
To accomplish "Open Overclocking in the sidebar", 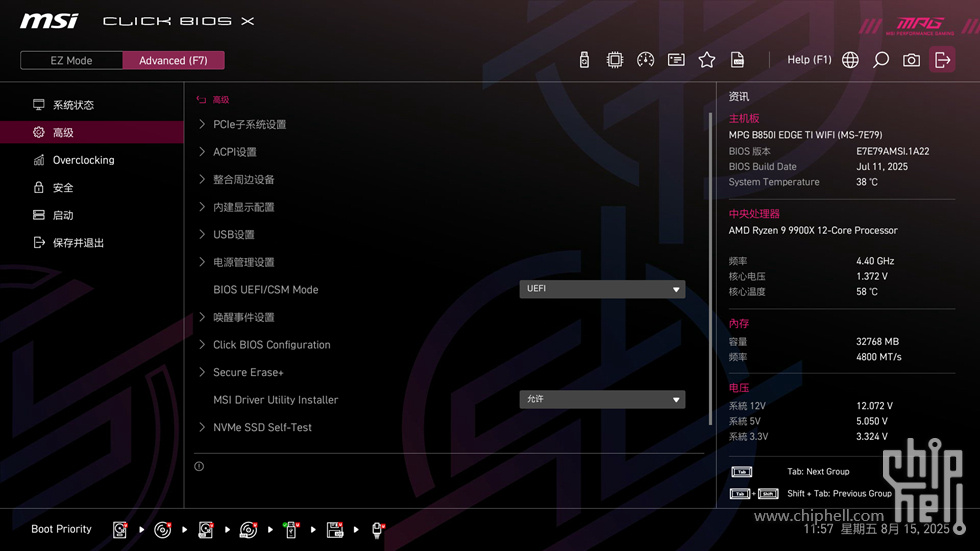I will tap(92, 160).
